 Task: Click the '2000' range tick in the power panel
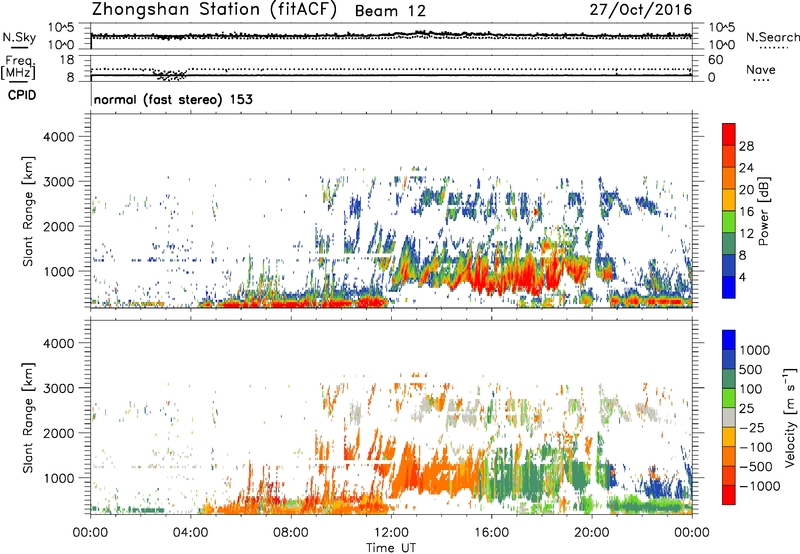(58, 226)
